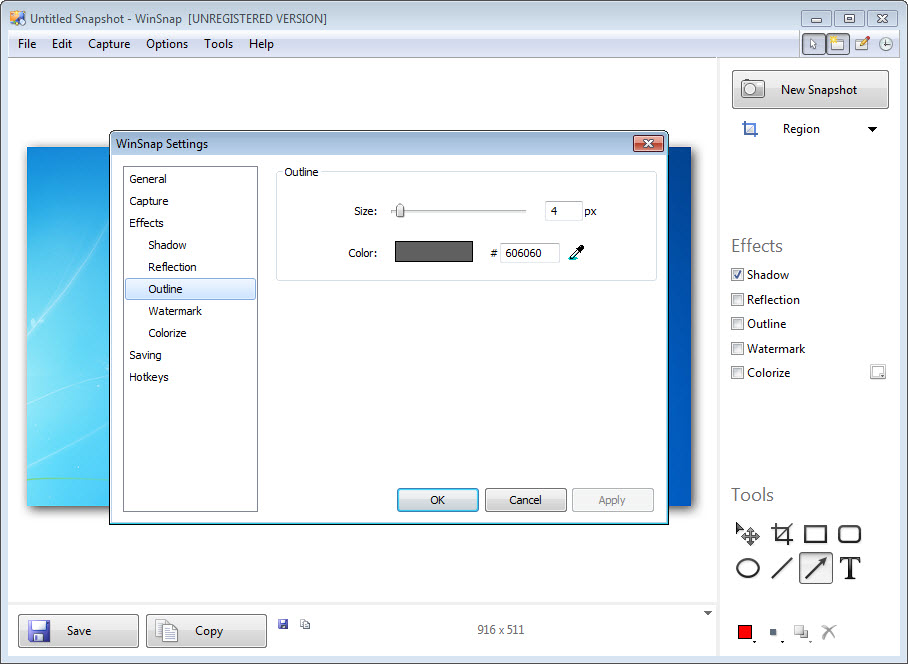Select Saving in the settings list
The width and height of the screenshot is (908, 664).
[145, 355]
